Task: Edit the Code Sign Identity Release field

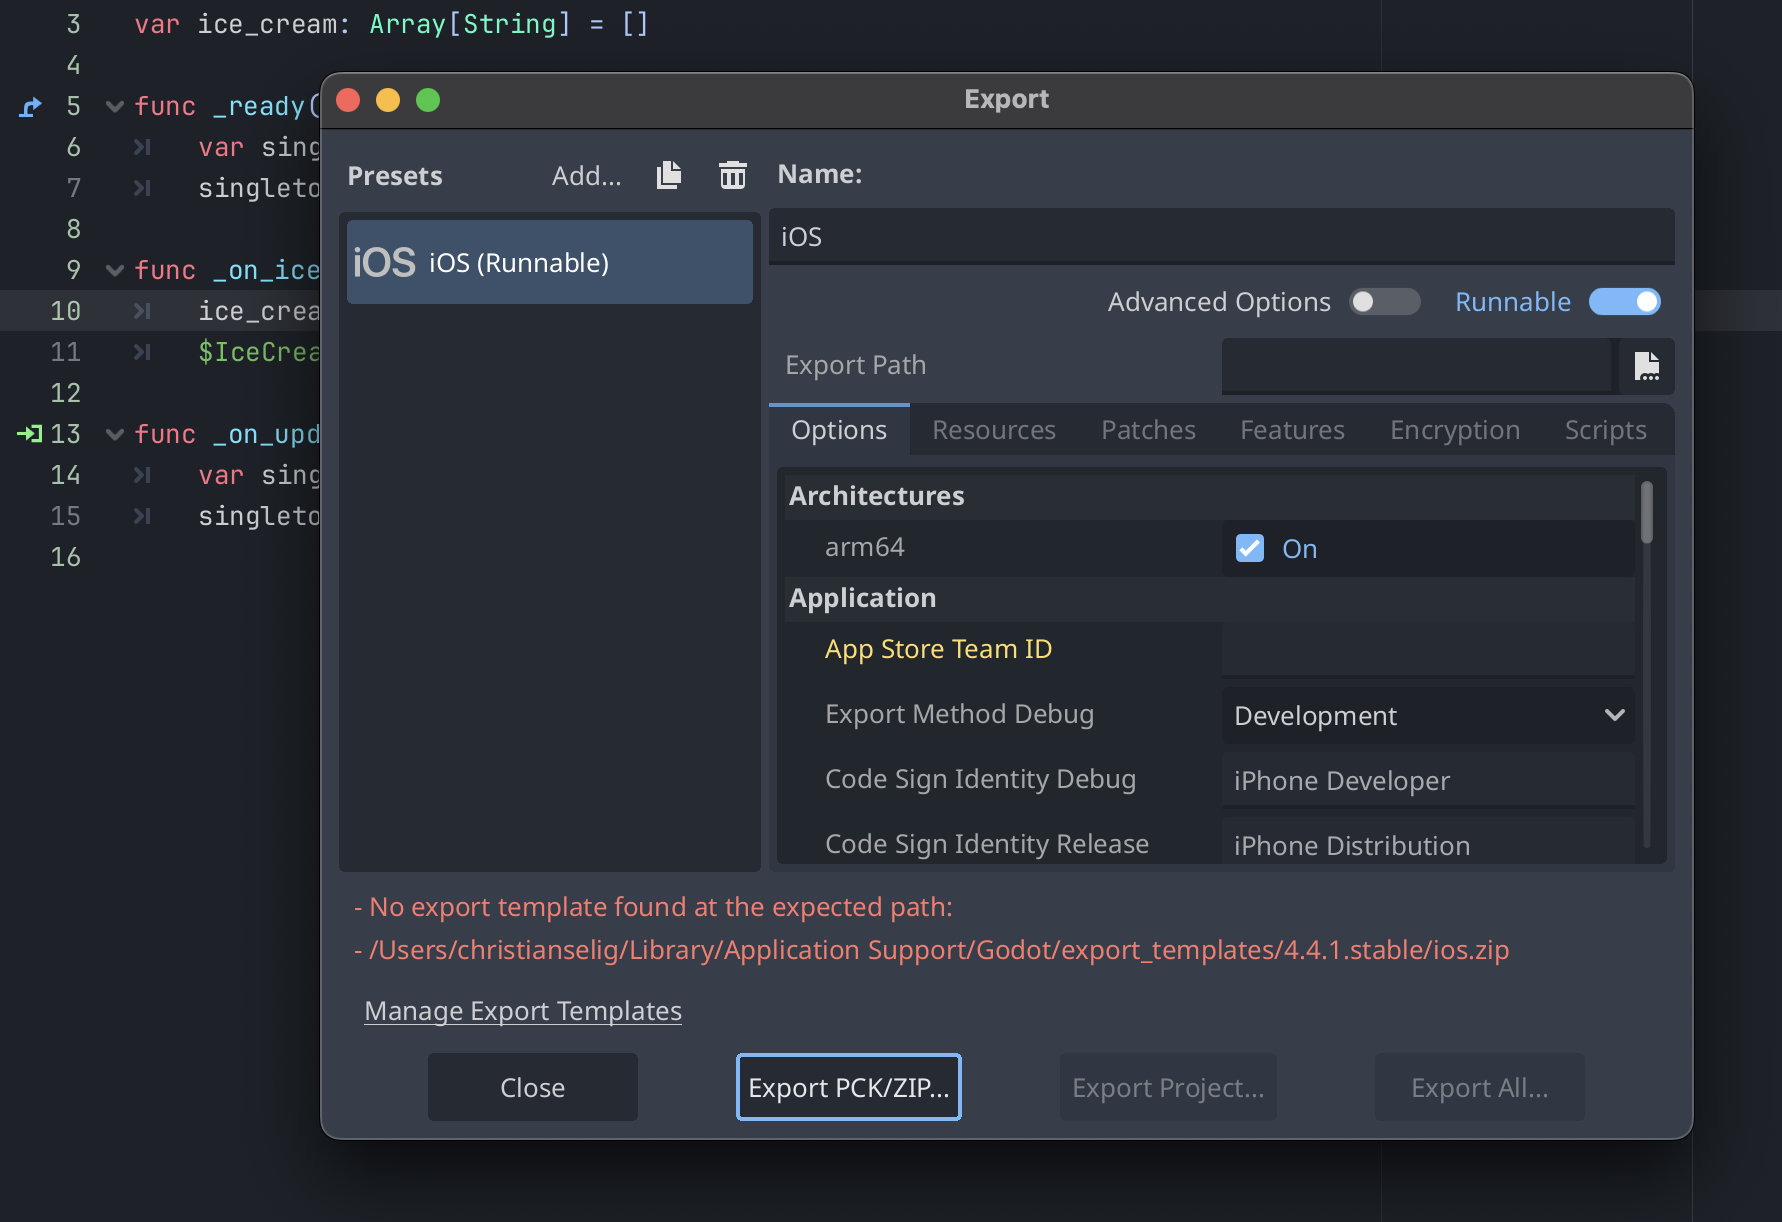Action: point(1427,842)
